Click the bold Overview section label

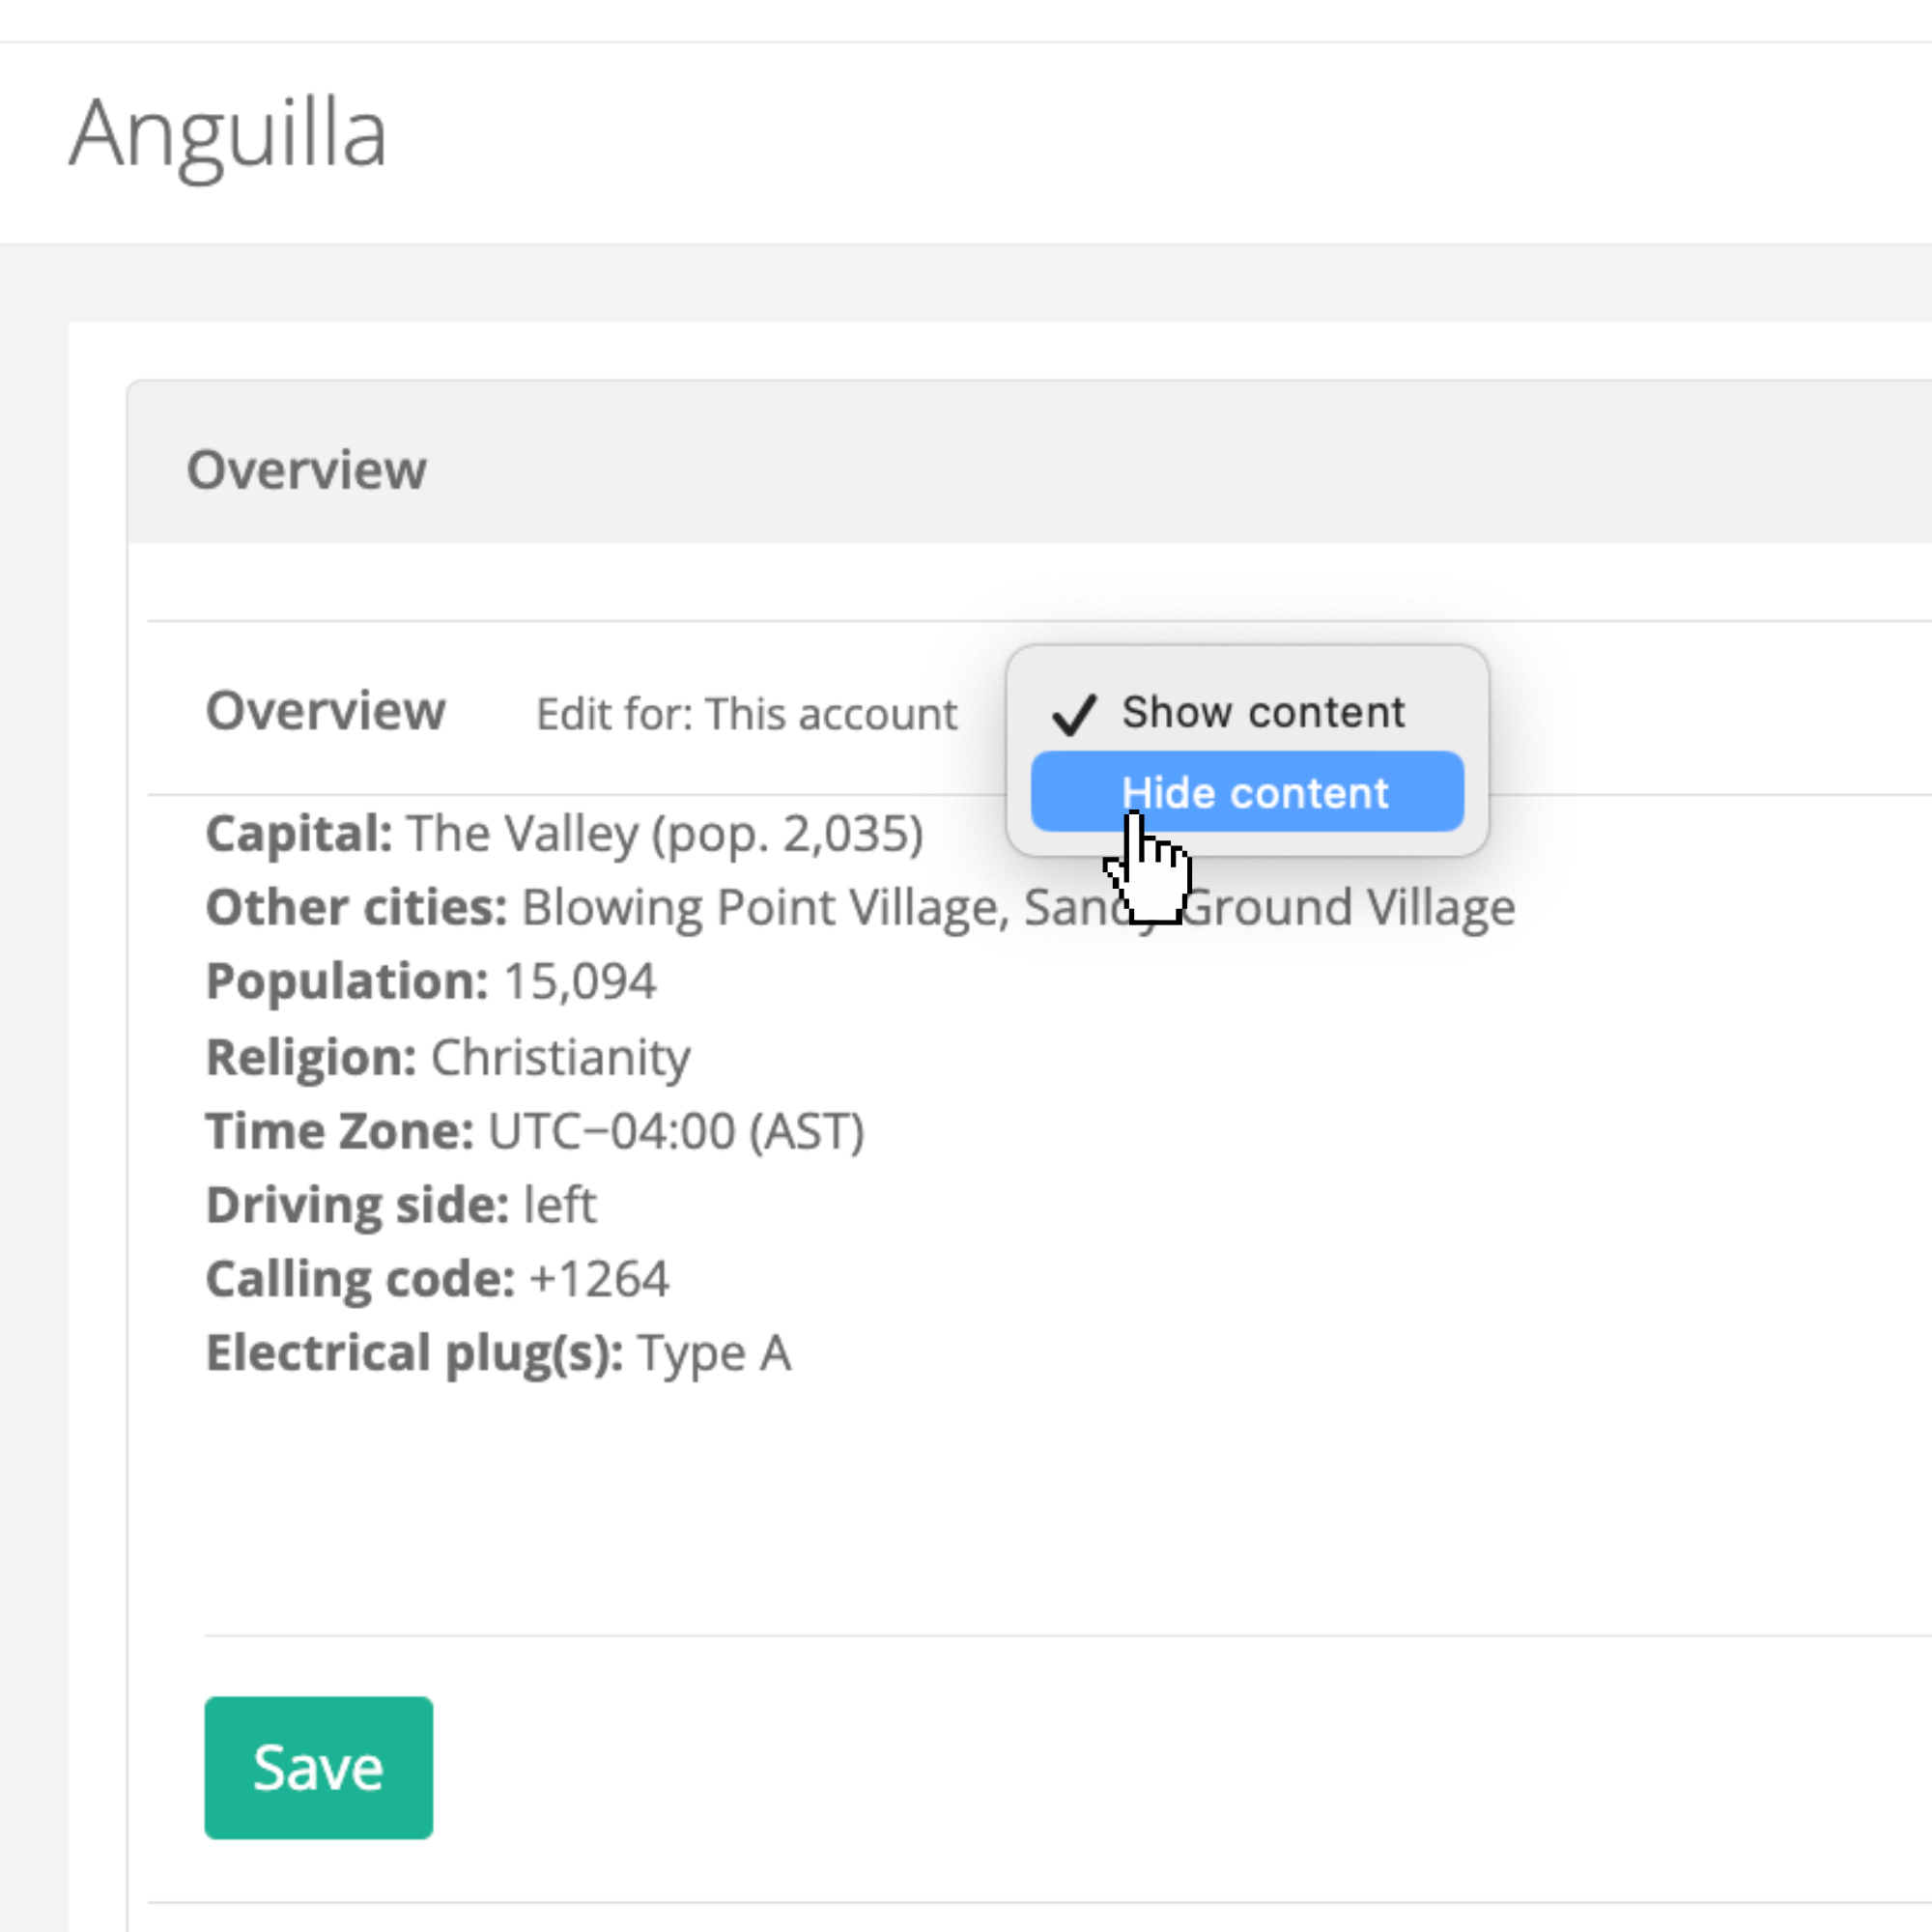click(x=325, y=711)
